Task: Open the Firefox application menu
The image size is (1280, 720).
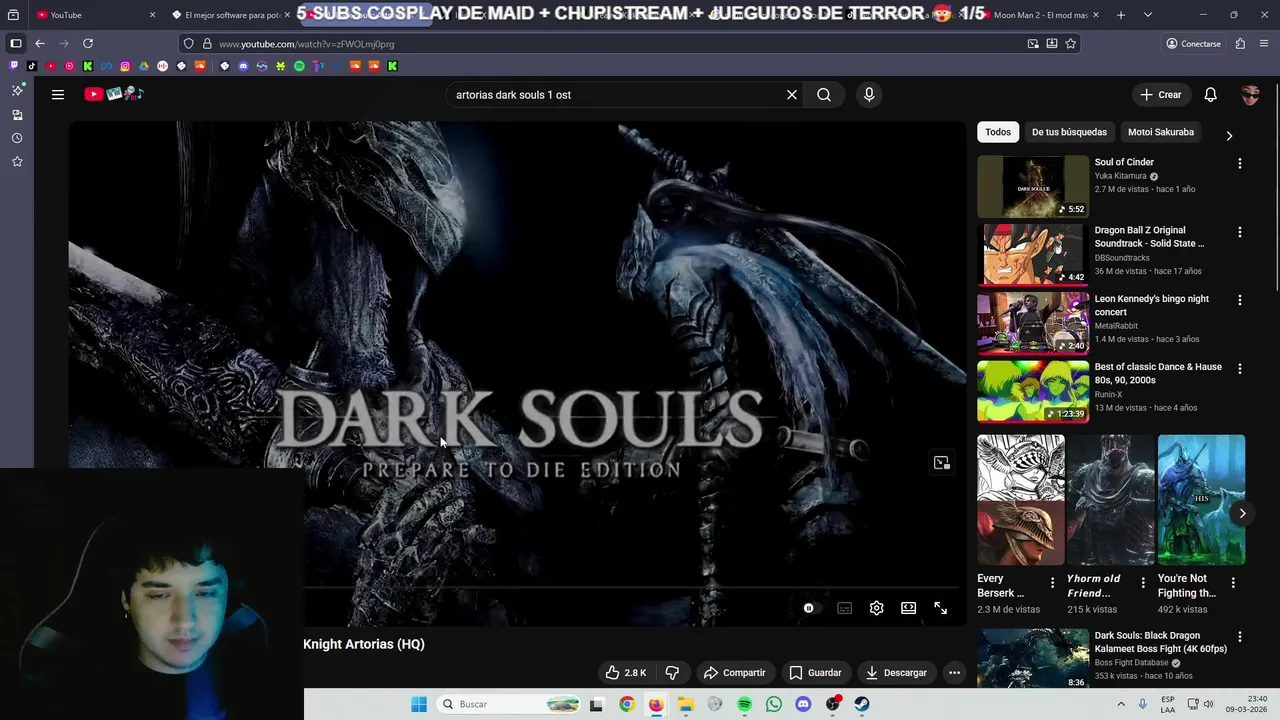Action: [1264, 43]
